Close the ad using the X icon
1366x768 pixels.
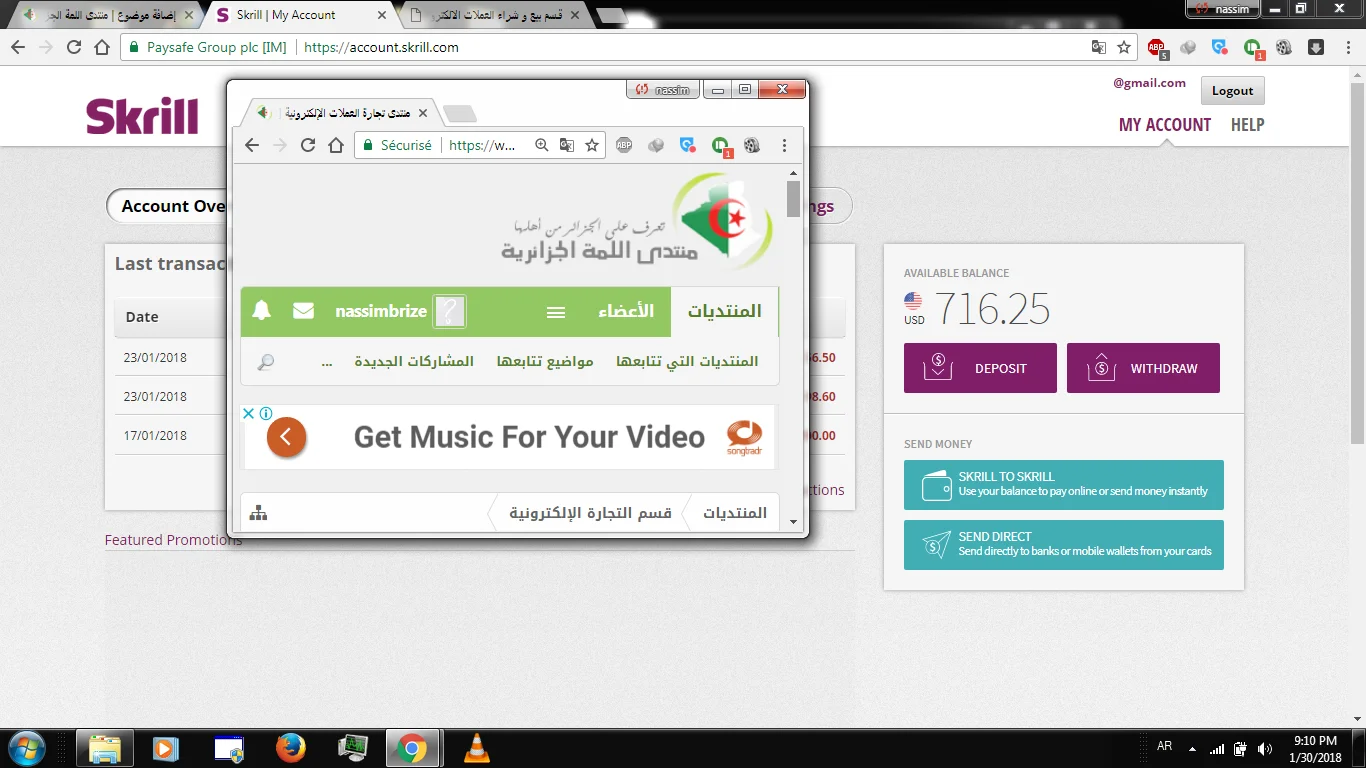[249, 413]
